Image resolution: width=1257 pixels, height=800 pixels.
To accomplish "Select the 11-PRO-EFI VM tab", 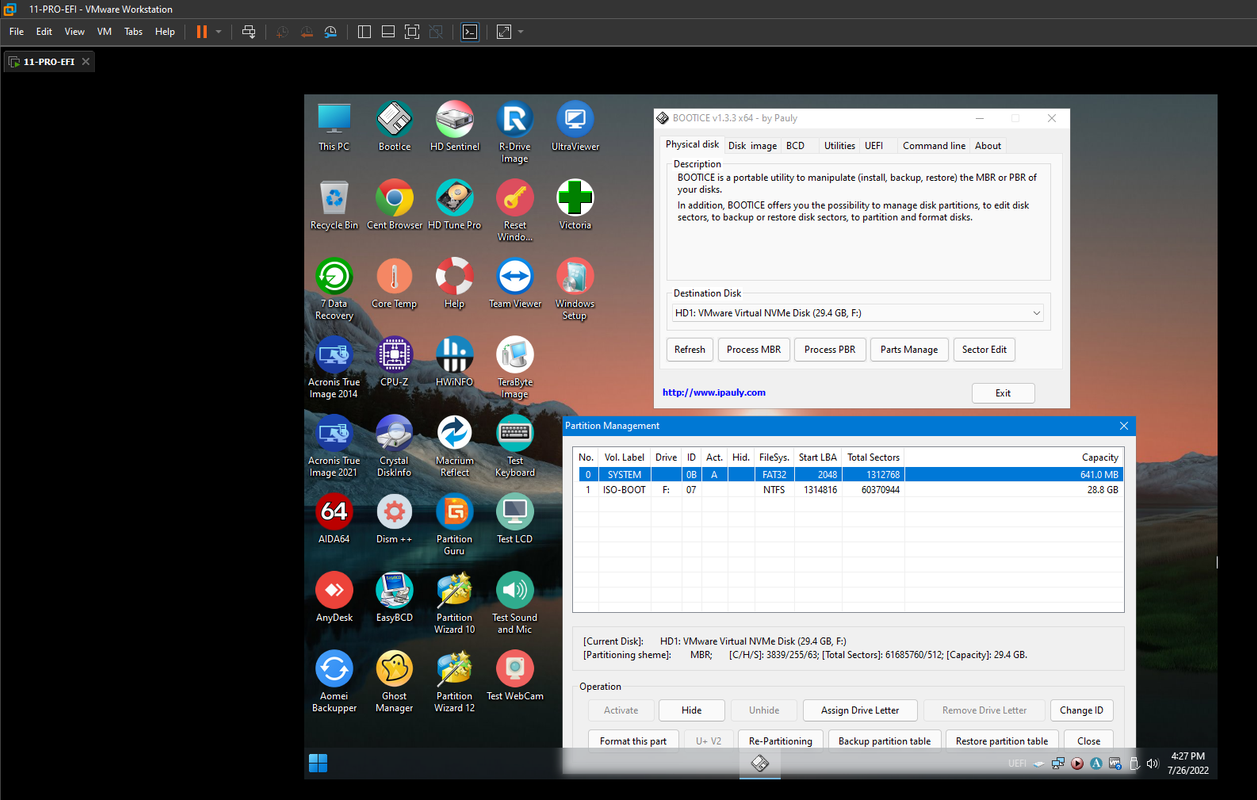I will (x=49, y=62).
